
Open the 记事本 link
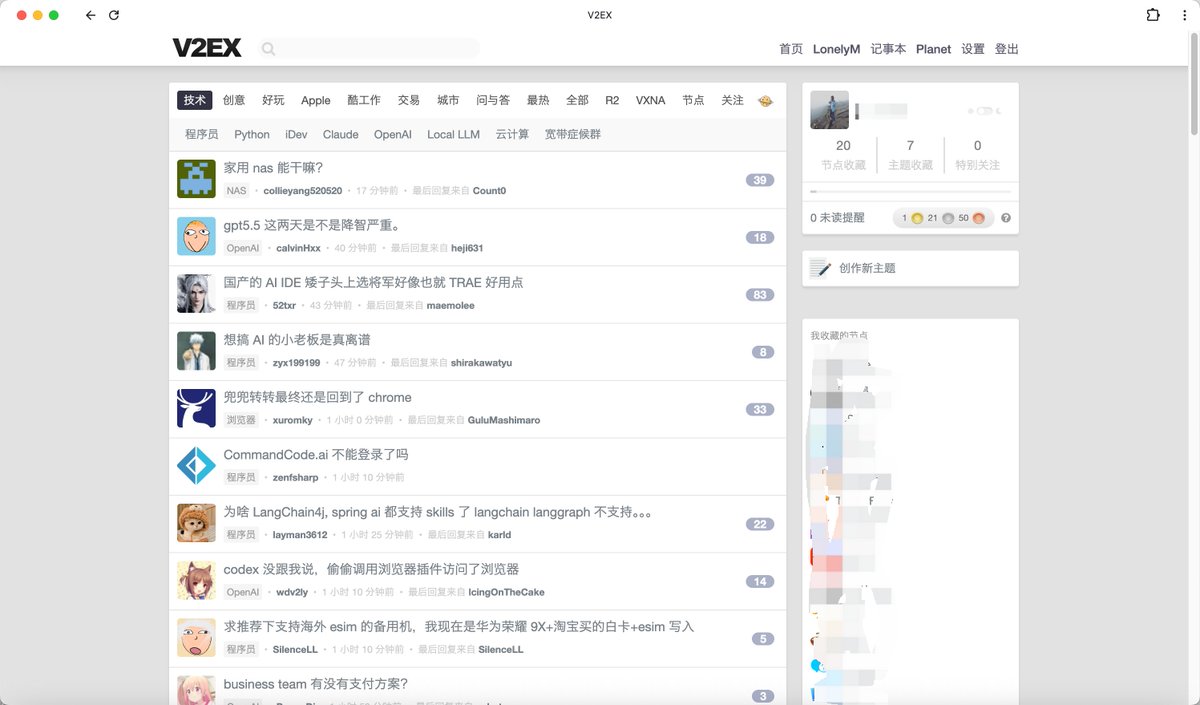pyautogui.click(x=888, y=49)
